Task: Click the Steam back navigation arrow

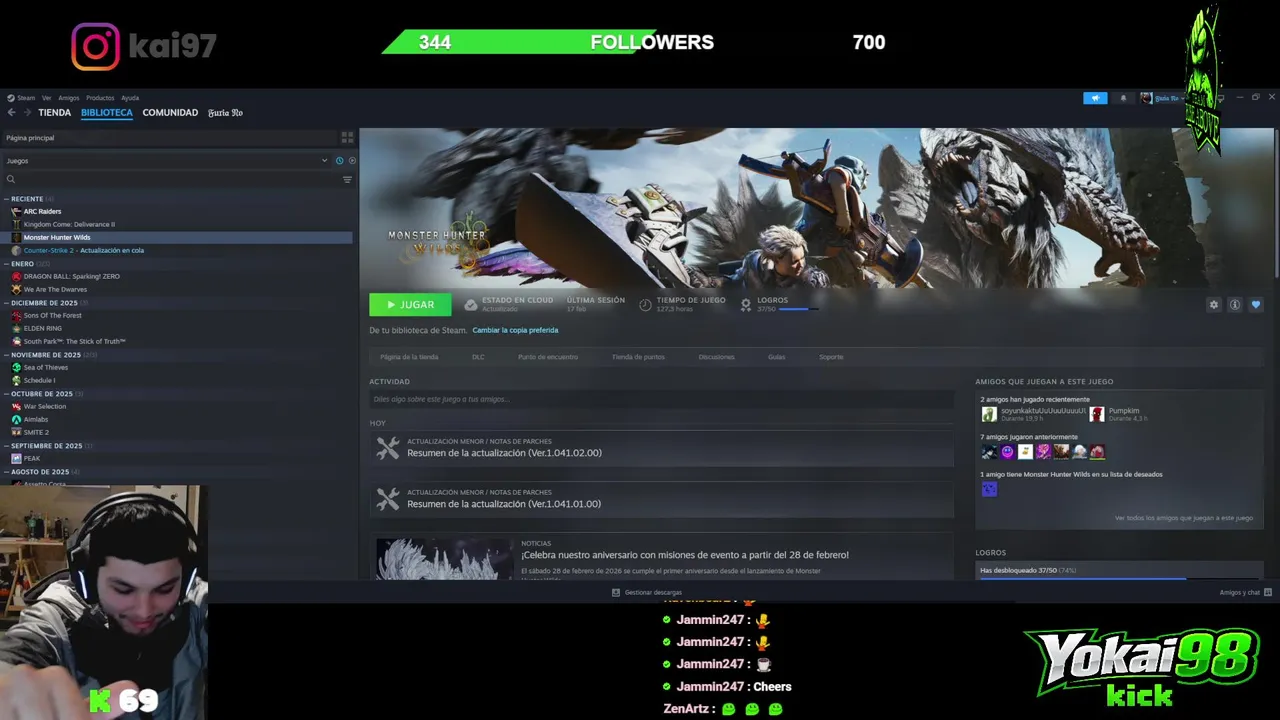Action: click(11, 113)
